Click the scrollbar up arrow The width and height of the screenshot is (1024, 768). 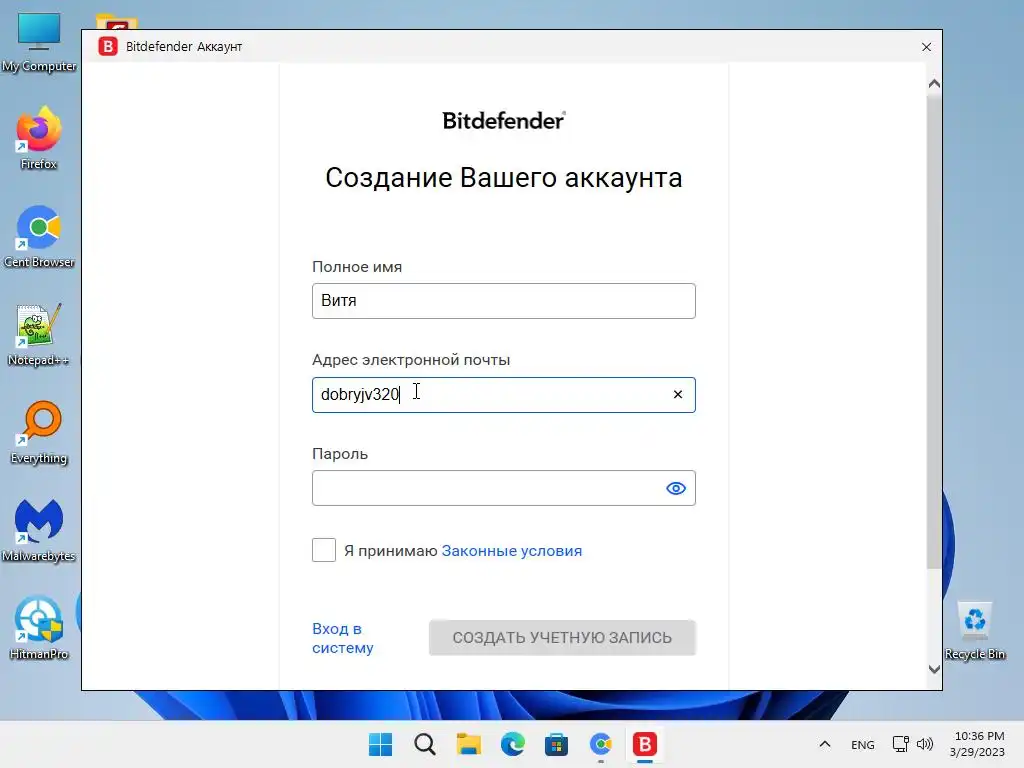pyautogui.click(x=934, y=84)
